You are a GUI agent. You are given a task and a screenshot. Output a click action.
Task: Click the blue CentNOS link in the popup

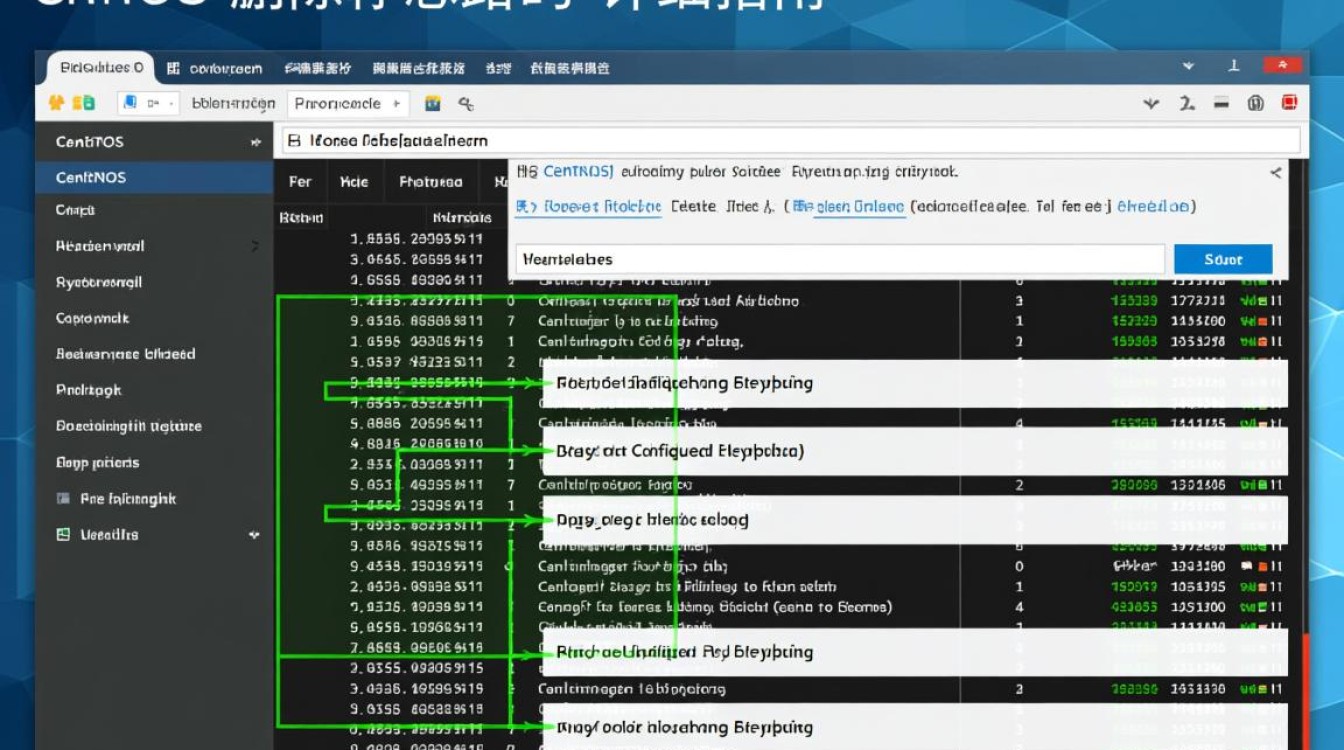tap(579, 172)
